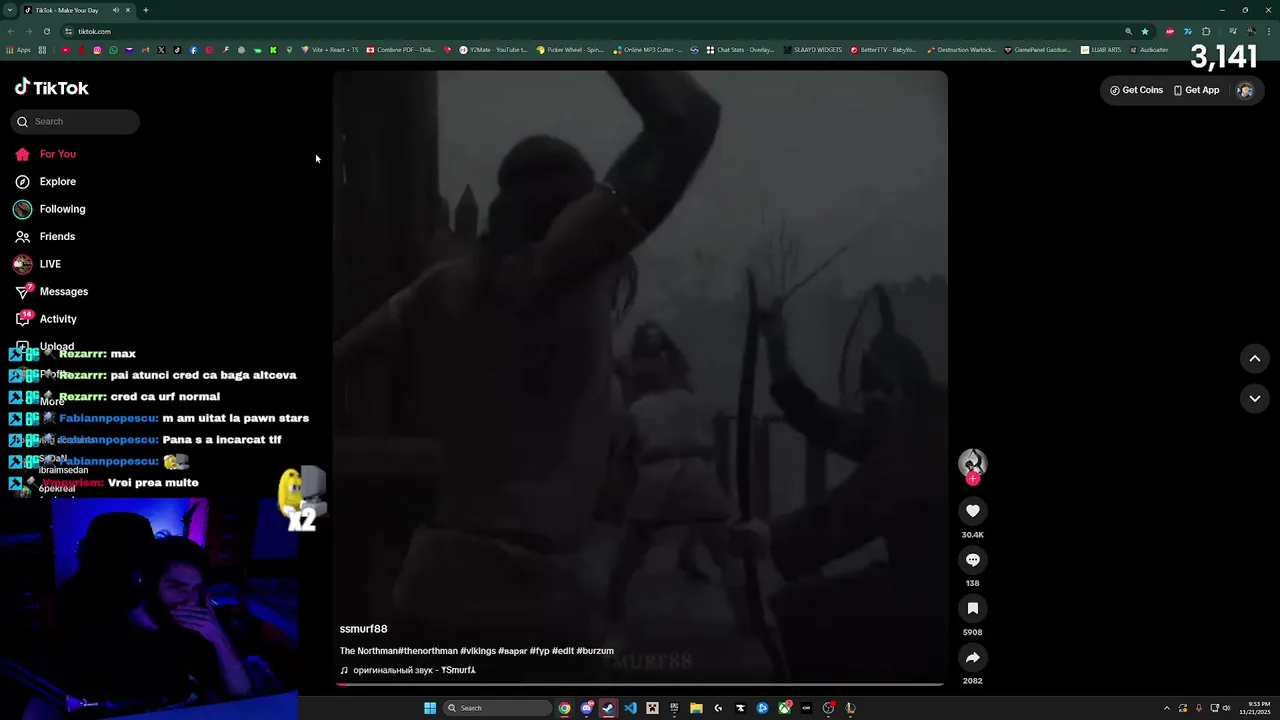This screenshot has width=1280, height=720.
Task: Open the Adblock extension icon
Action: (x=1170, y=31)
